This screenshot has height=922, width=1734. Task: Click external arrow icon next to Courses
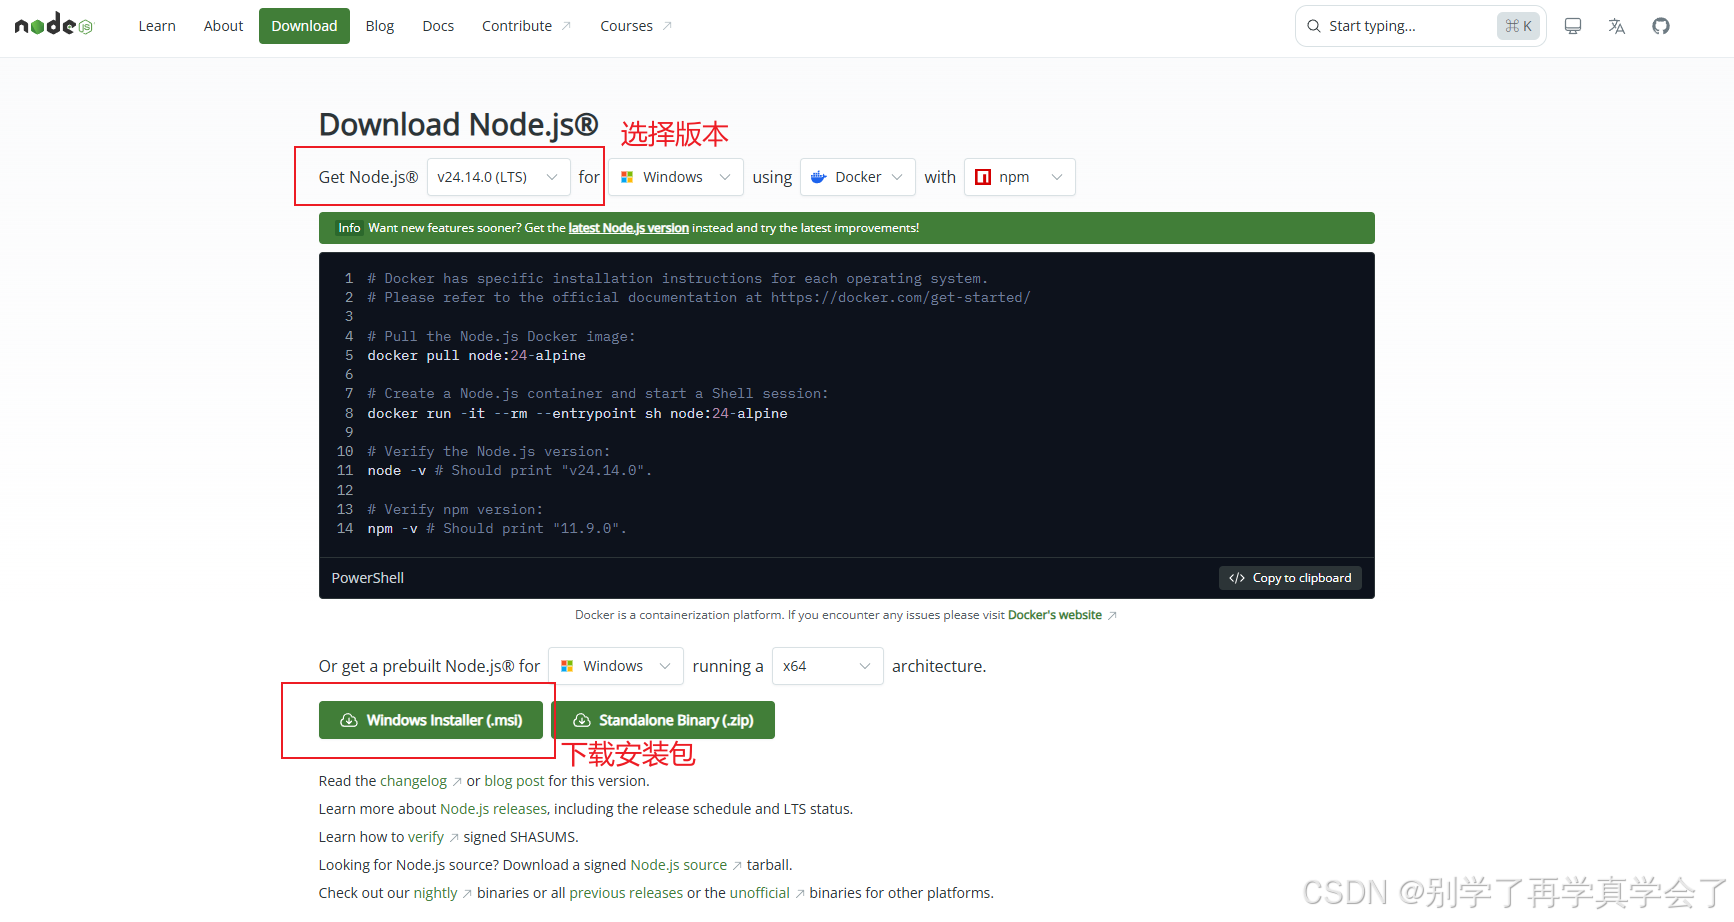(667, 26)
